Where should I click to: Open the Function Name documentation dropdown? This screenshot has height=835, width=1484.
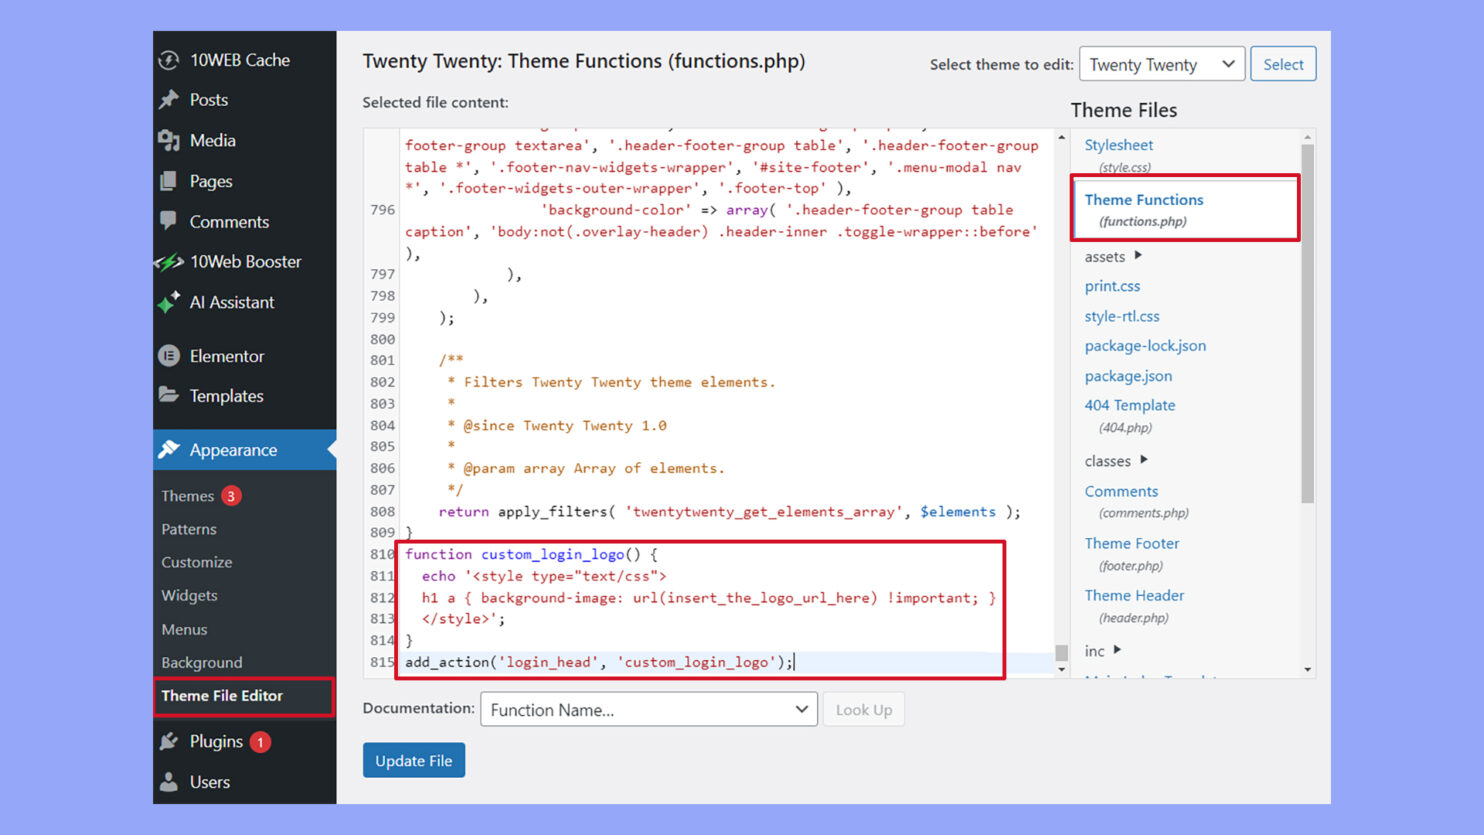(648, 709)
